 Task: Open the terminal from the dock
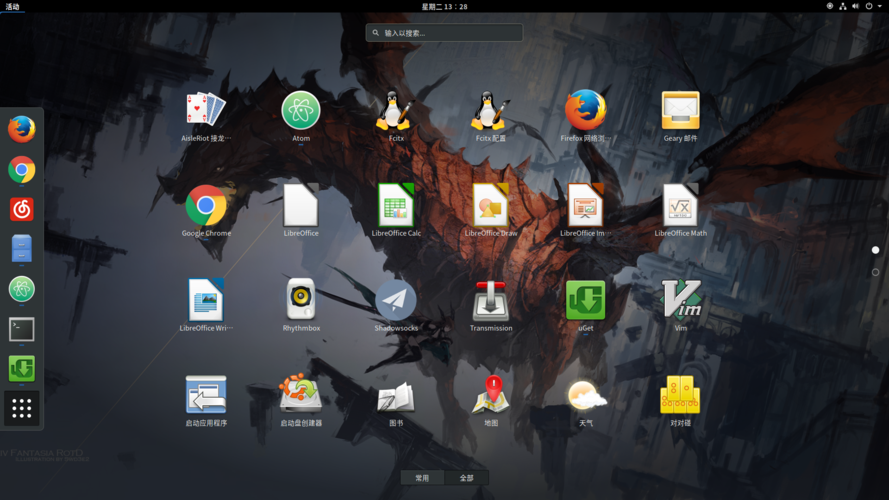tap(22, 329)
